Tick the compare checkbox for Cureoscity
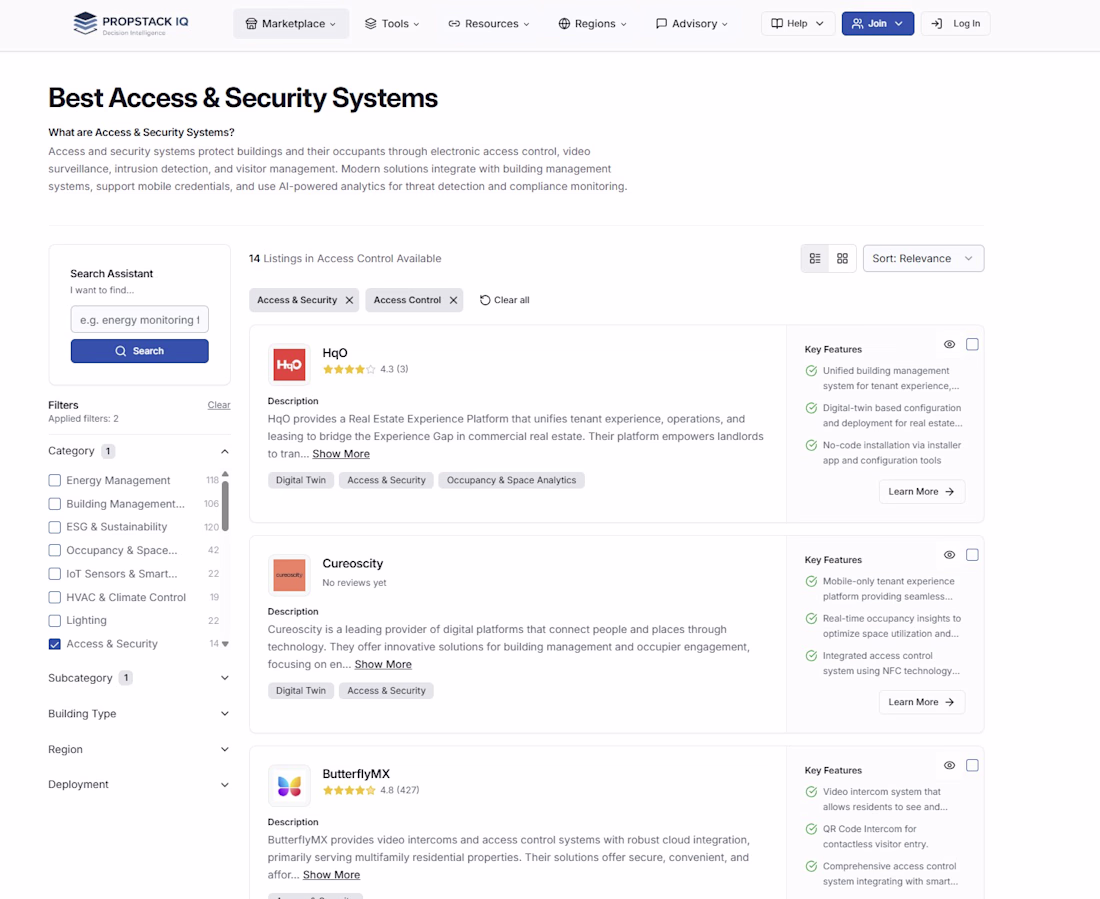This screenshot has width=1100, height=899. coord(972,554)
